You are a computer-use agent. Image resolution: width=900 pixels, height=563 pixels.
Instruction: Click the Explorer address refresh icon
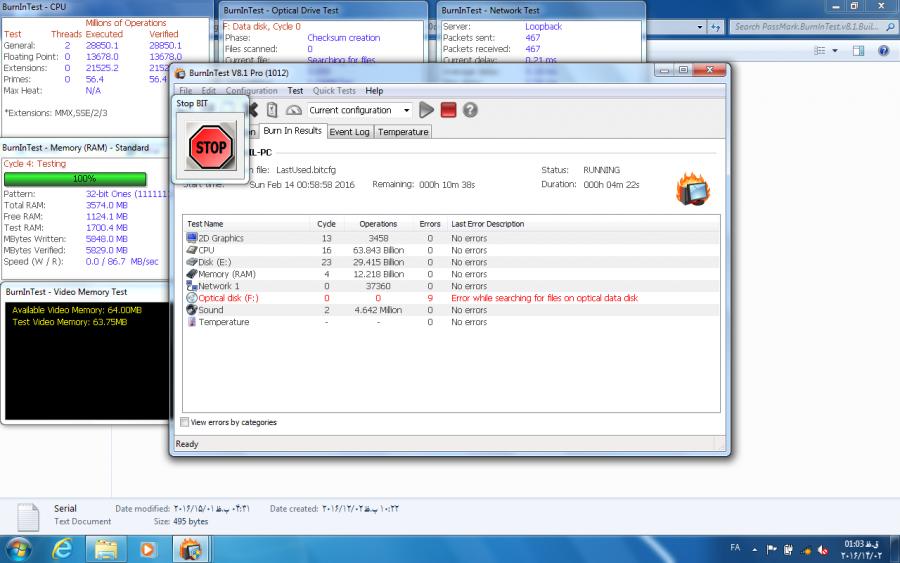pos(715,27)
